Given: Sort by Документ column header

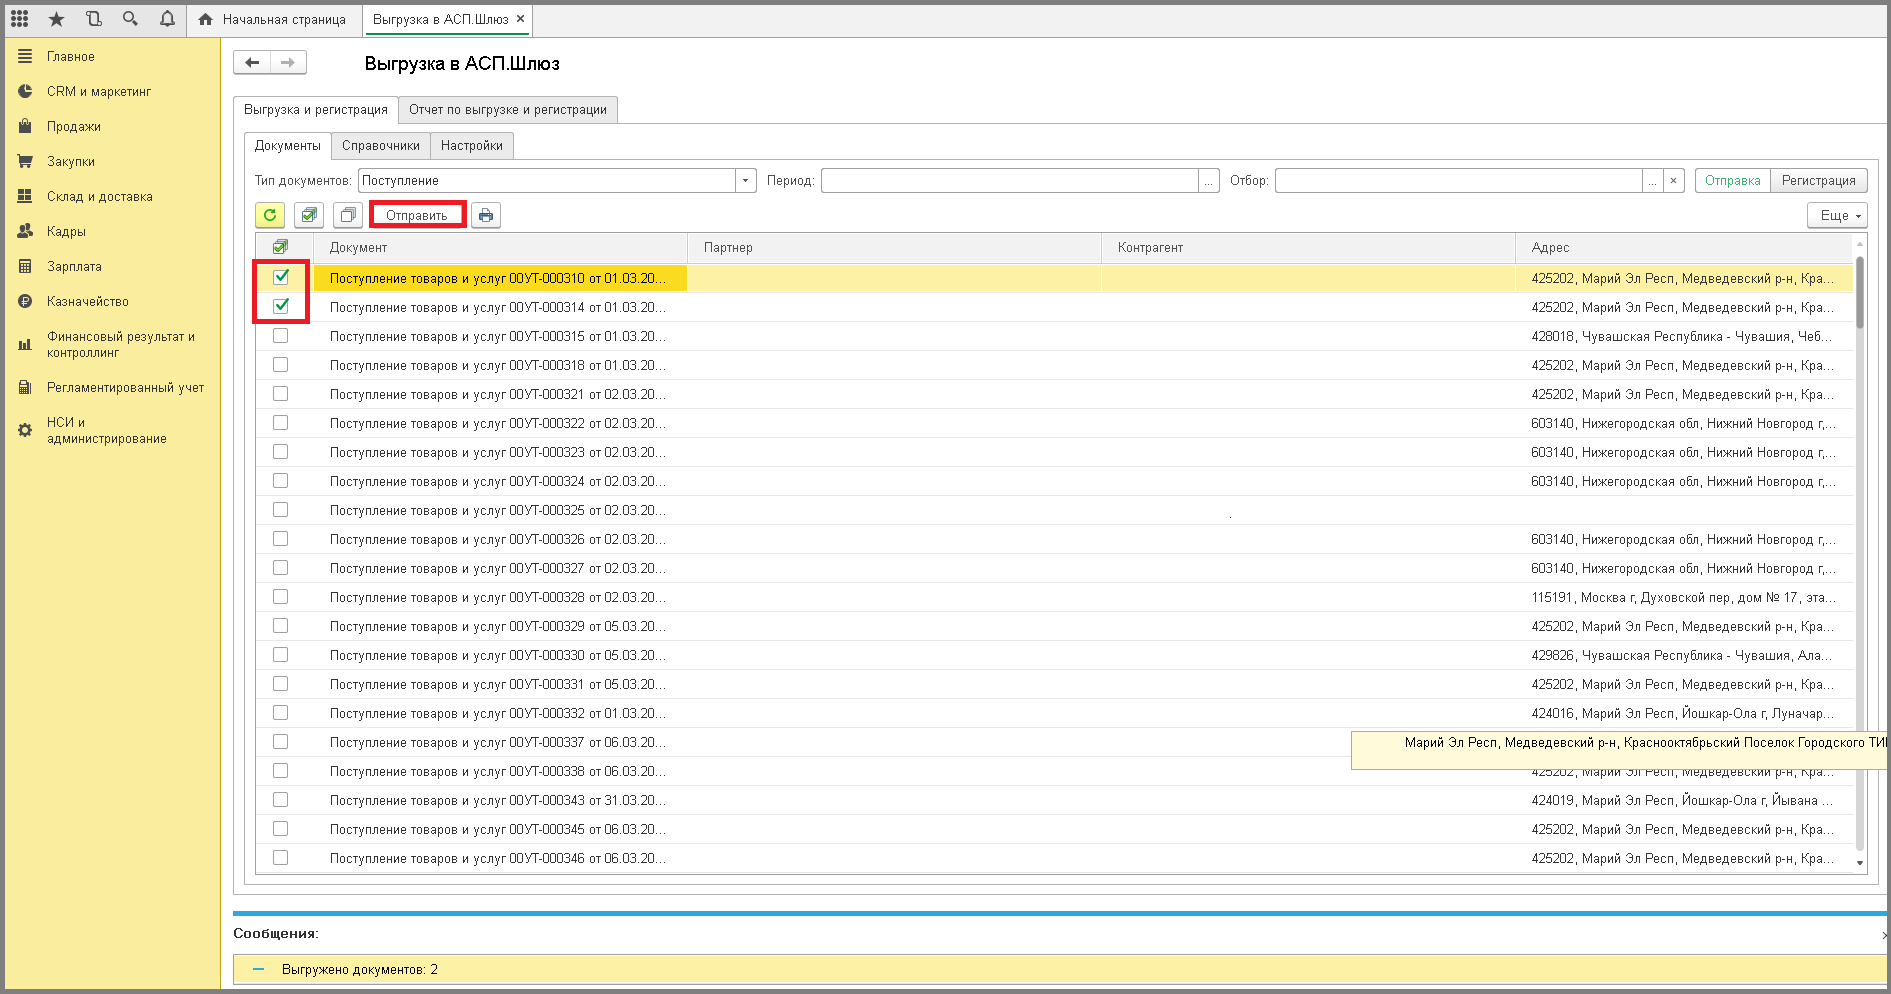Looking at the screenshot, I should (501, 248).
